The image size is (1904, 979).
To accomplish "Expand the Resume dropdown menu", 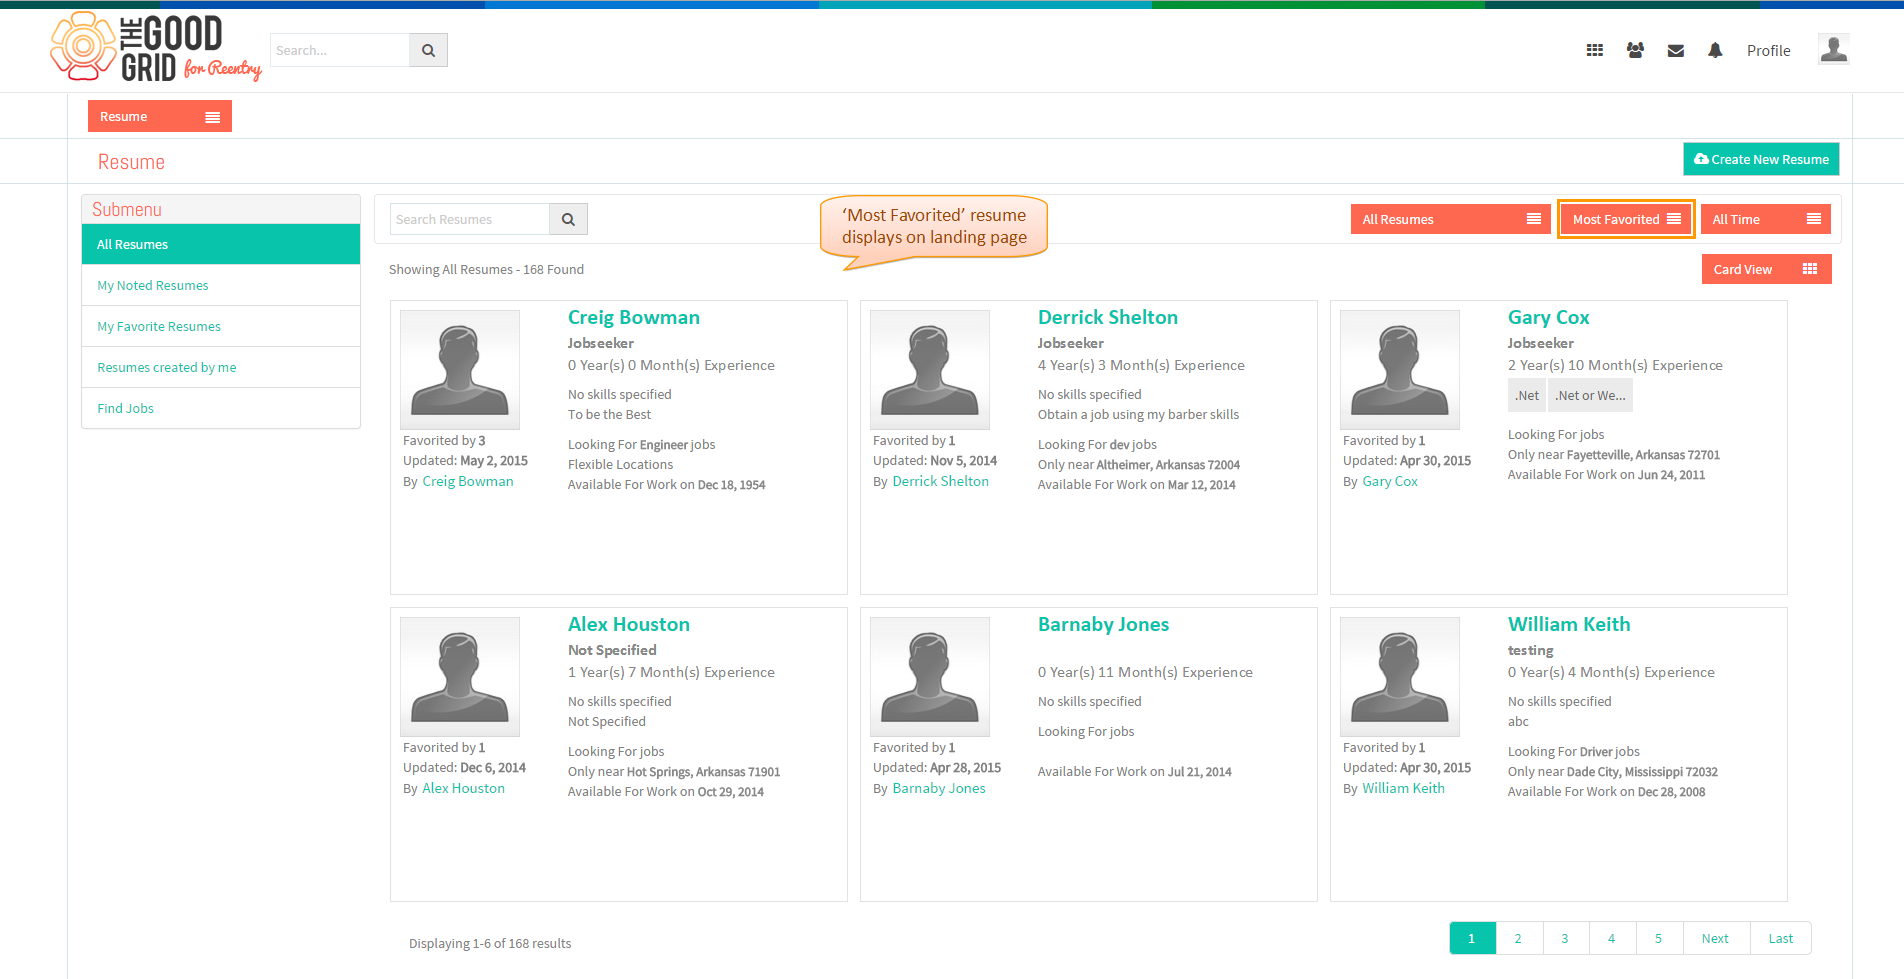I will tap(160, 116).
